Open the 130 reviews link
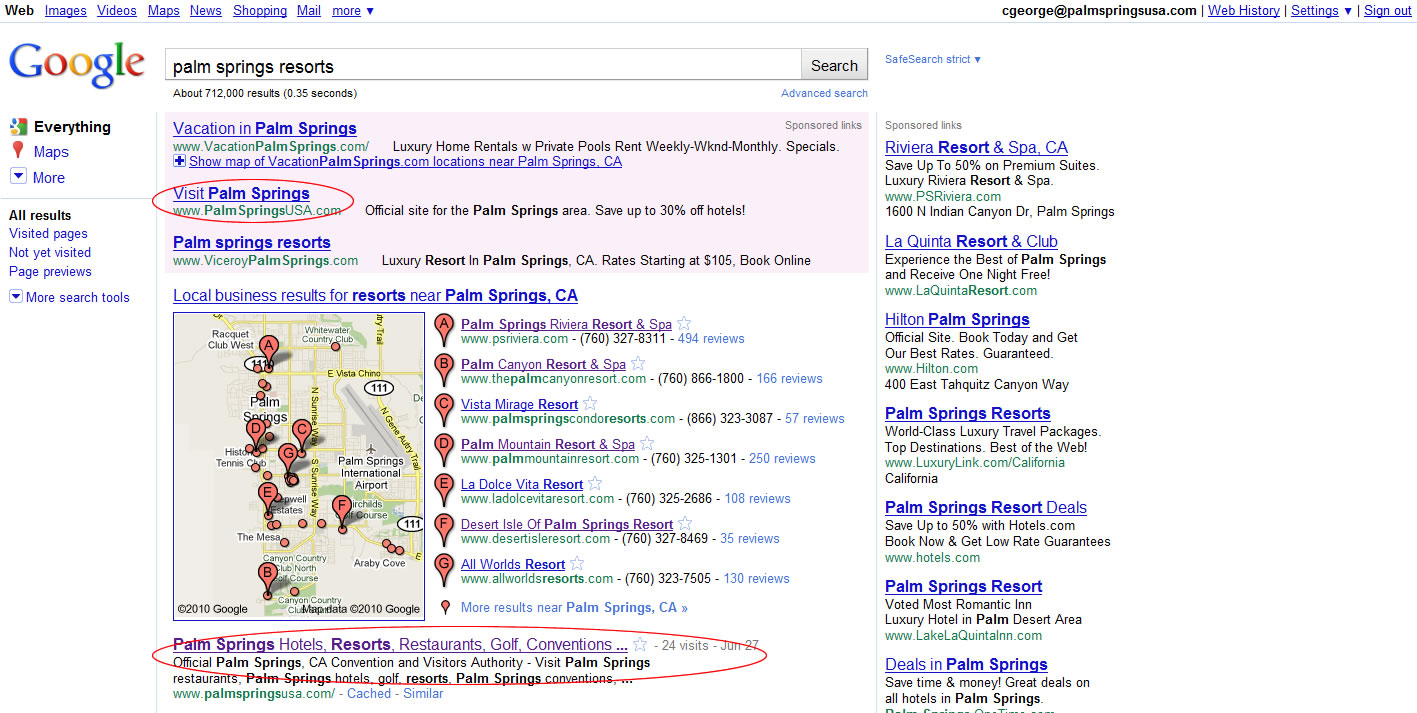Screen dimensions: 1417x713 pos(756,579)
